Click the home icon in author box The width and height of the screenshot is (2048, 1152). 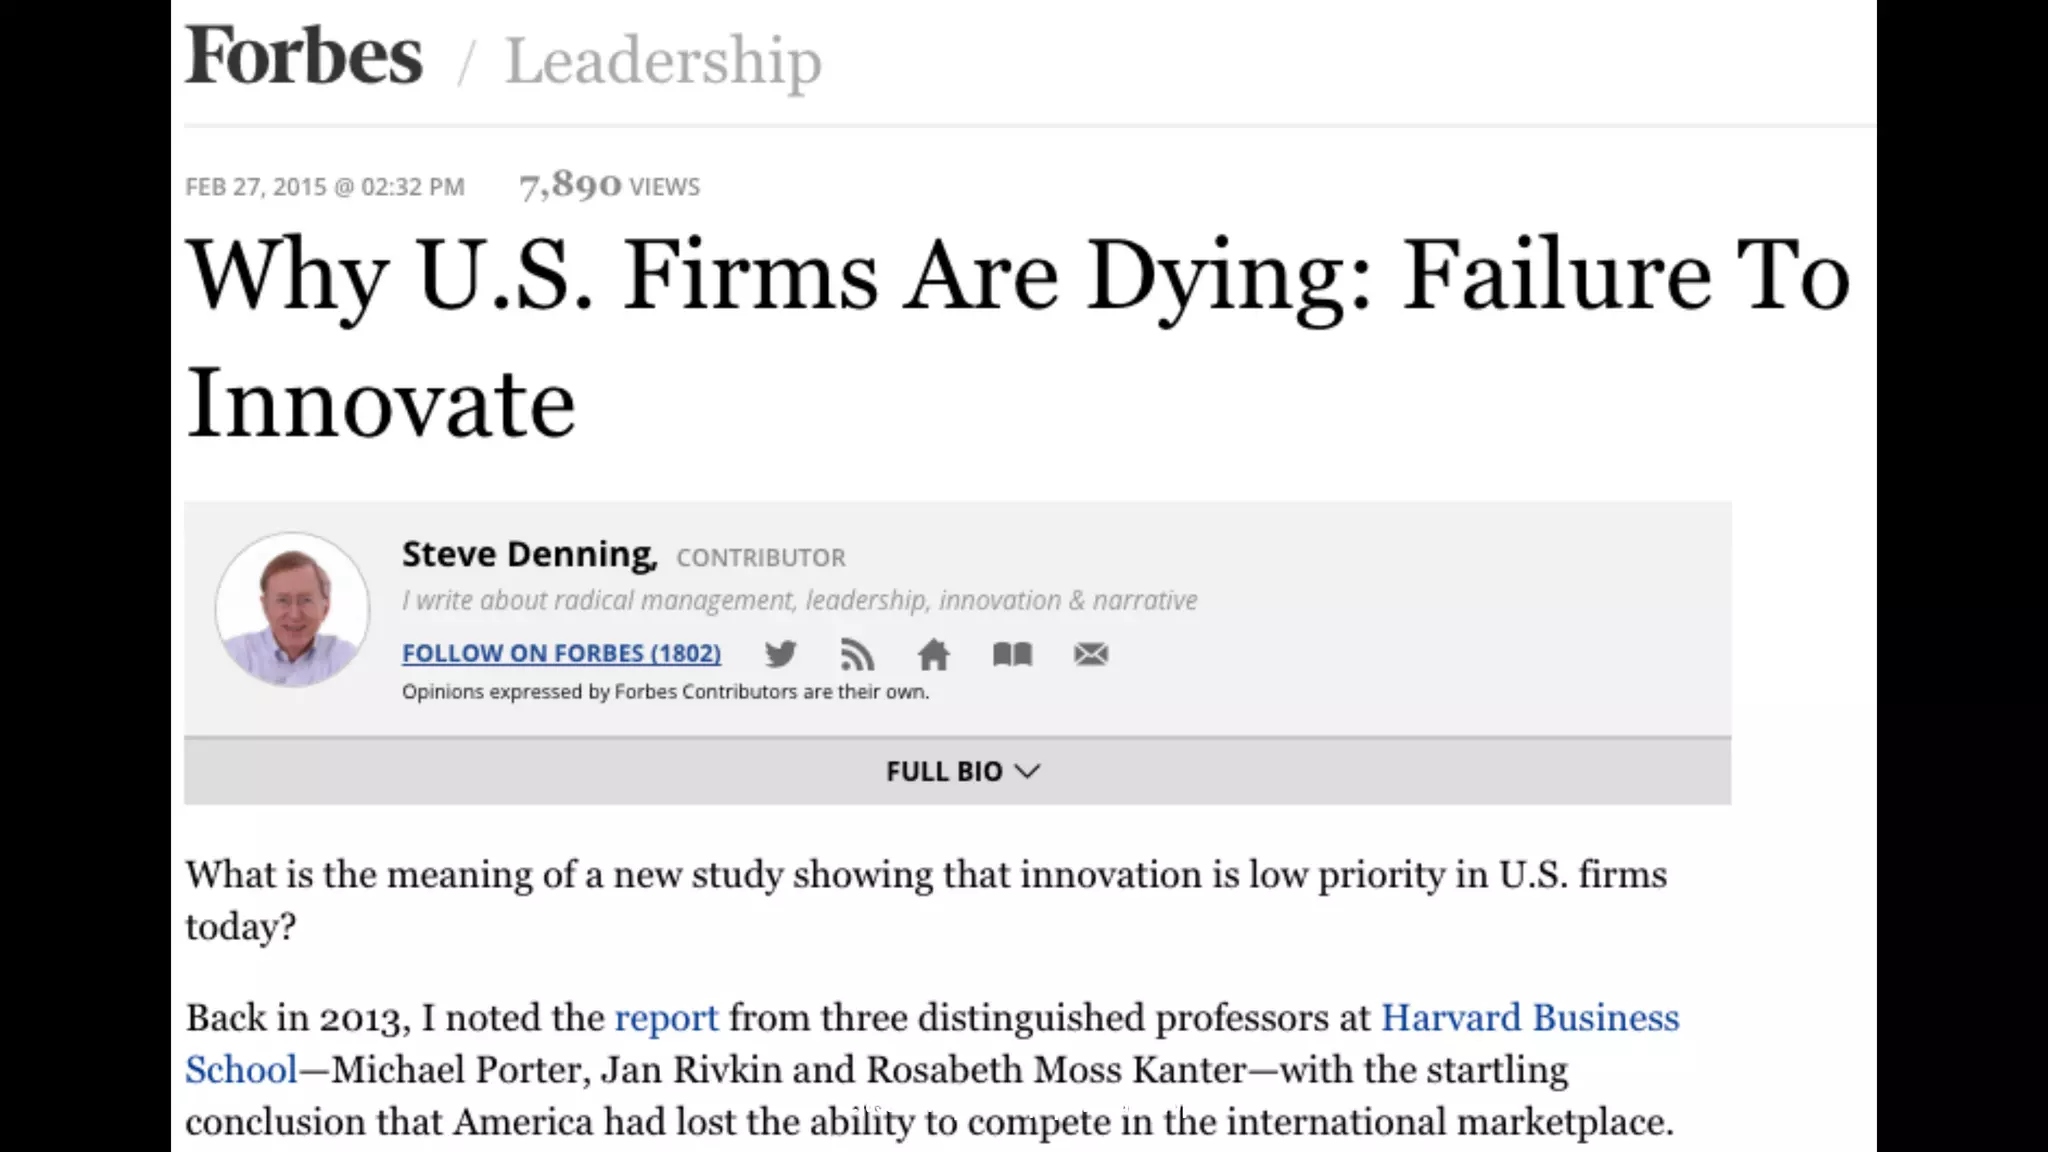click(933, 655)
